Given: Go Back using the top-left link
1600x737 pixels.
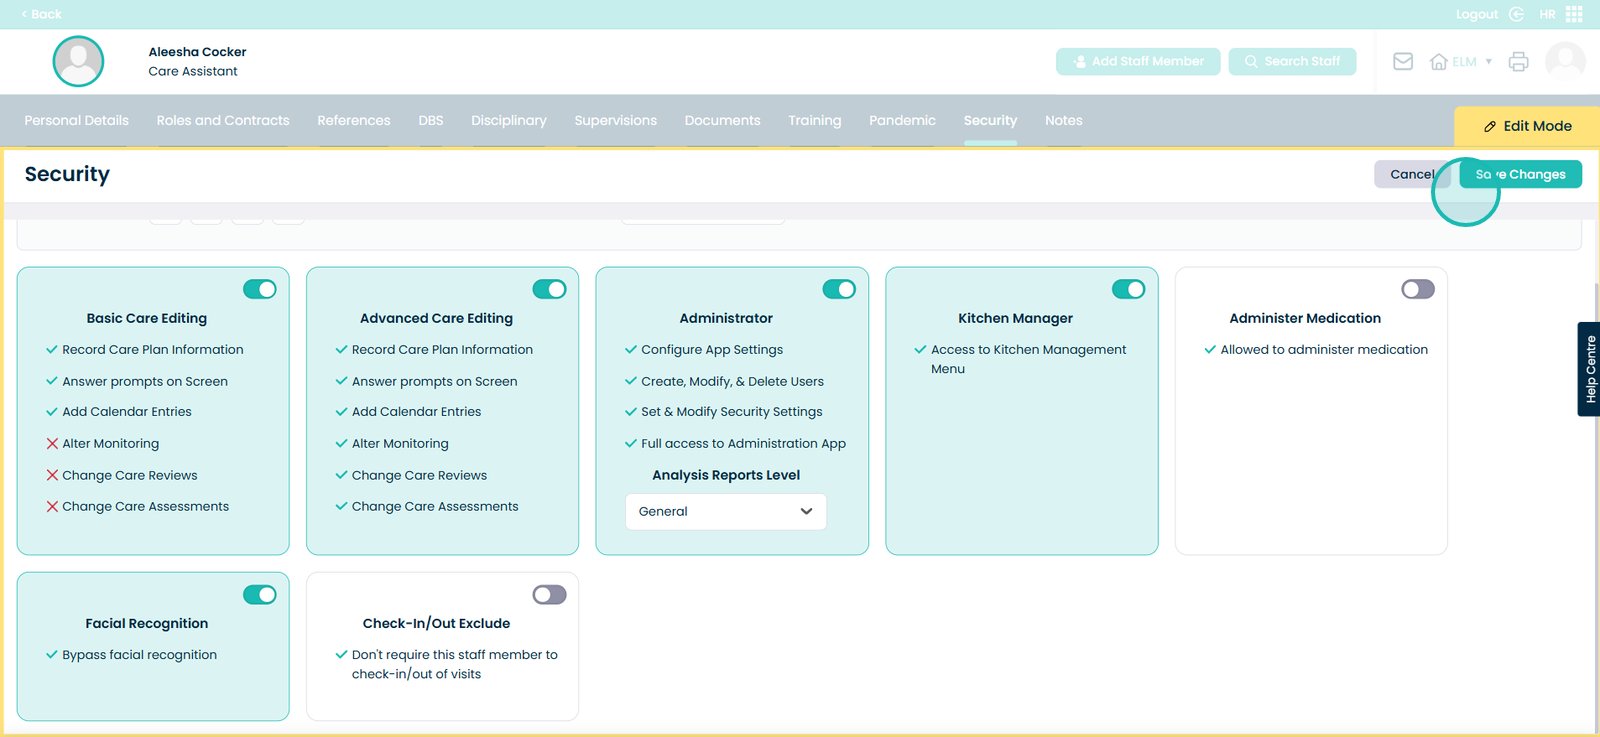Looking at the screenshot, I should tap(41, 14).
